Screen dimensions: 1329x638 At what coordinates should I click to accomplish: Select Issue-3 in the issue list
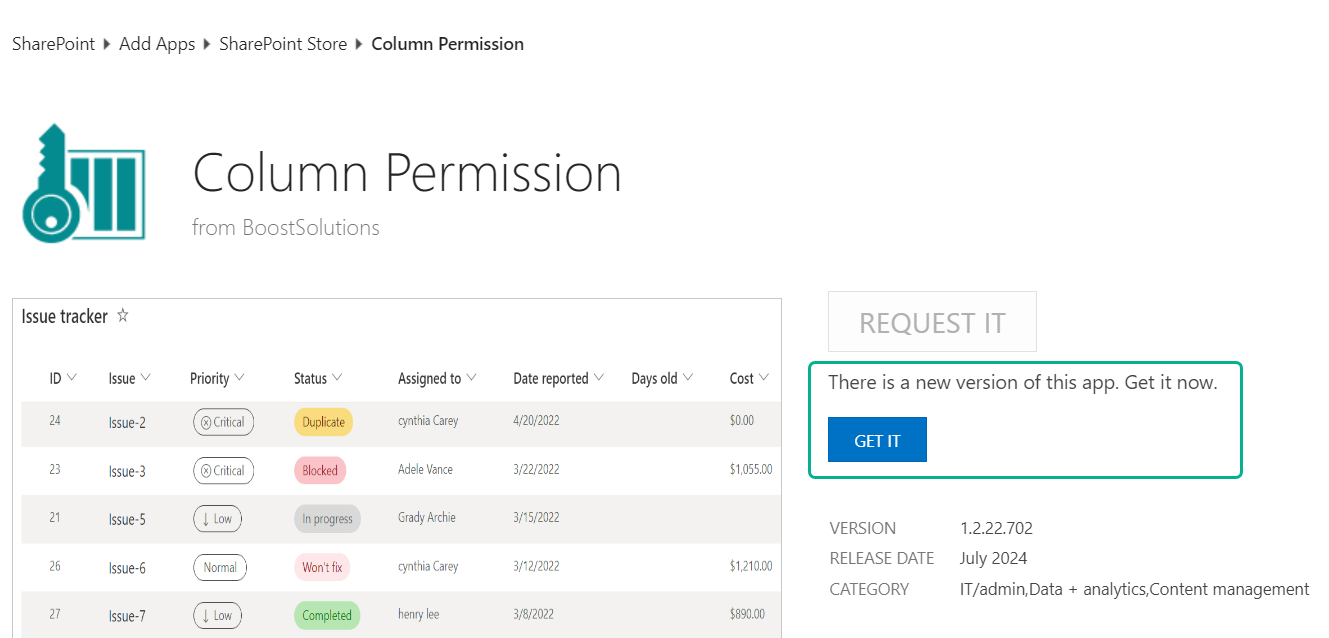[x=127, y=471]
